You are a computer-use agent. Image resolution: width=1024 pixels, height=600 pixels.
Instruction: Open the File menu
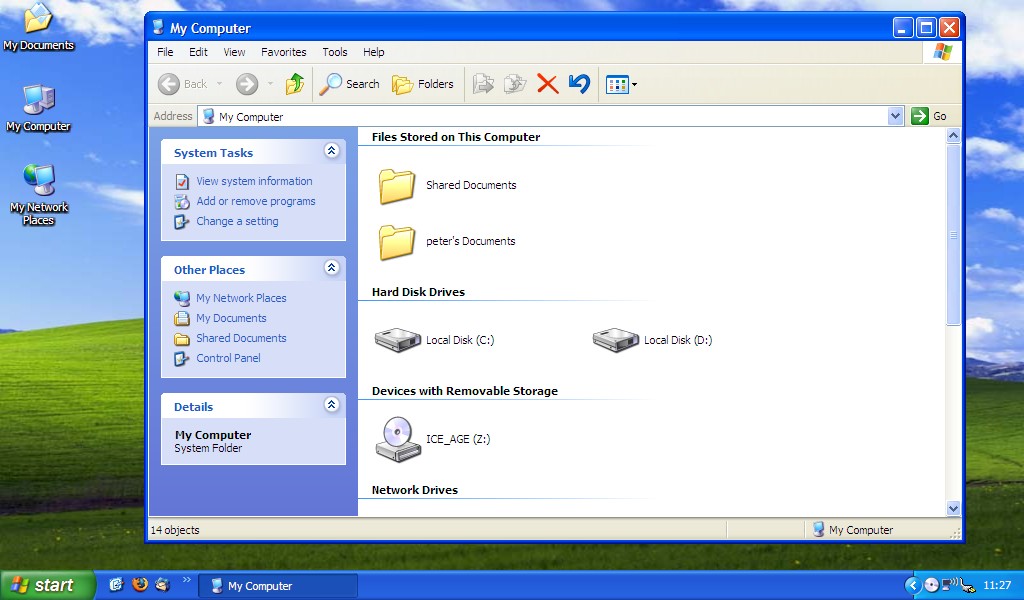point(165,52)
